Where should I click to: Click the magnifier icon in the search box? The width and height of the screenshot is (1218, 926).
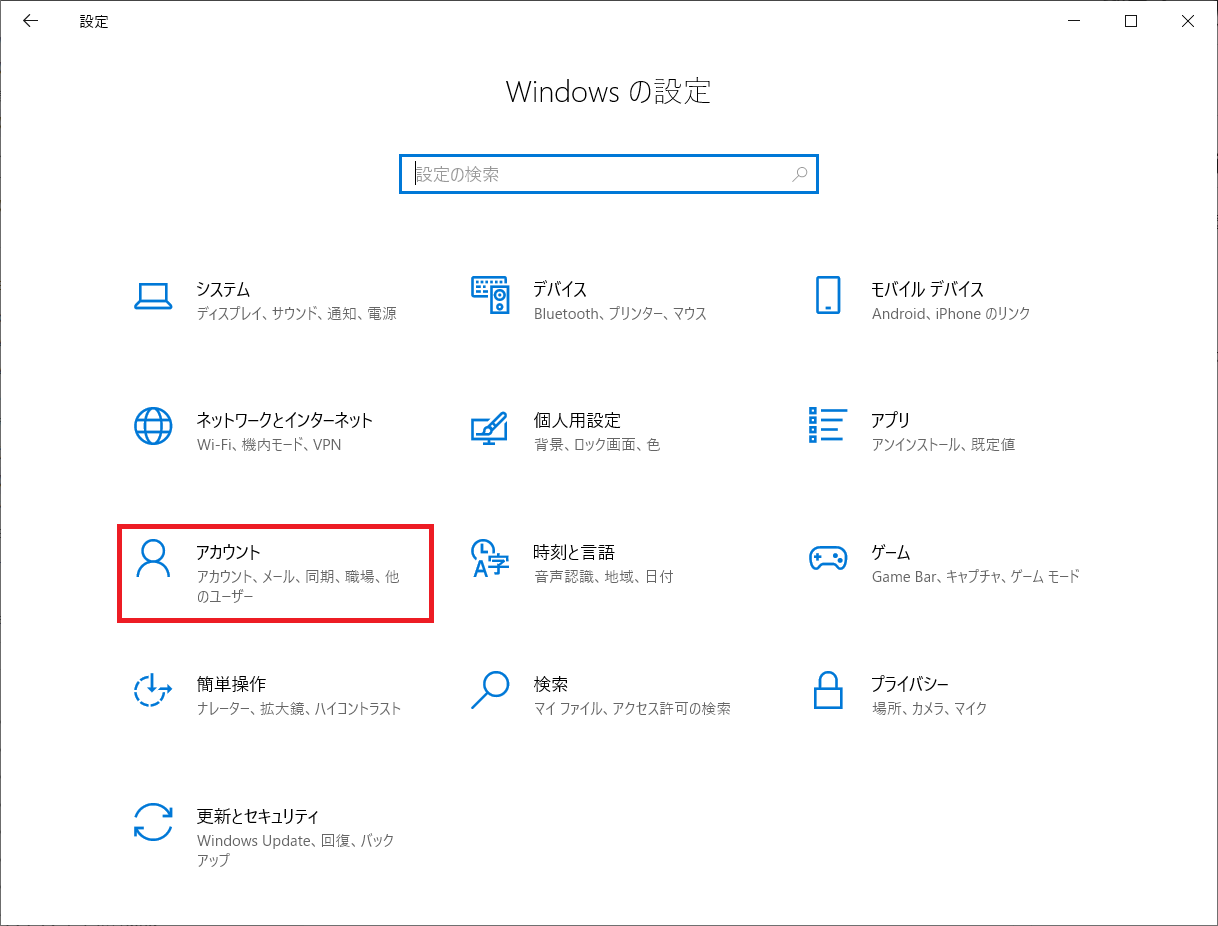click(800, 174)
